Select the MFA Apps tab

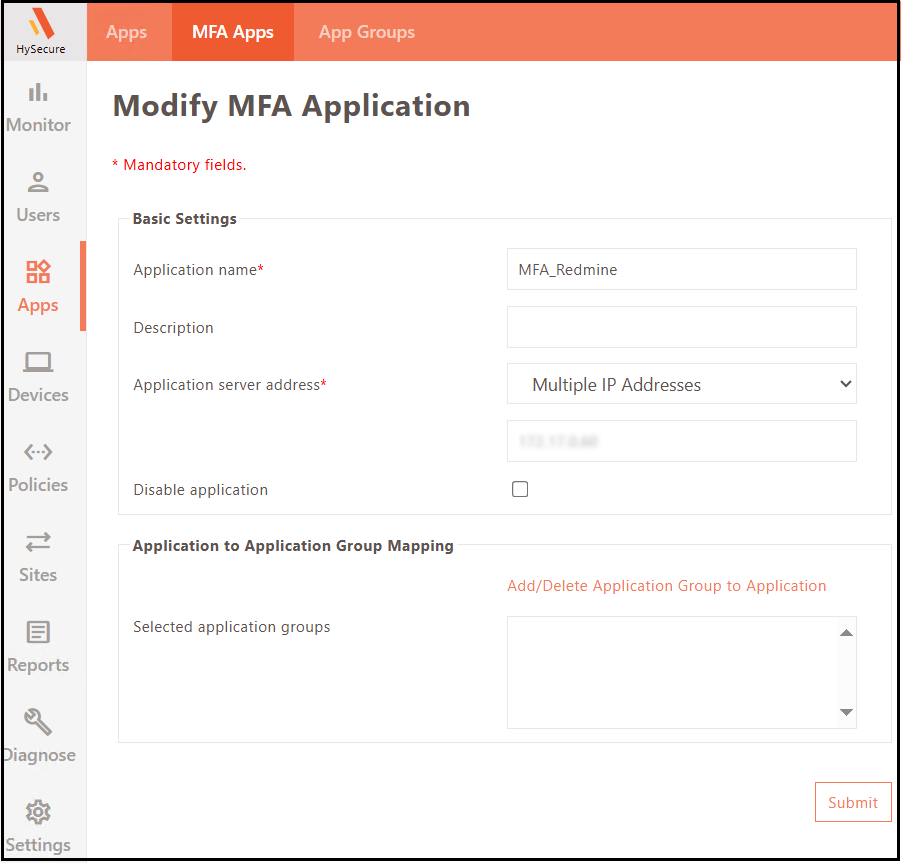click(x=233, y=32)
